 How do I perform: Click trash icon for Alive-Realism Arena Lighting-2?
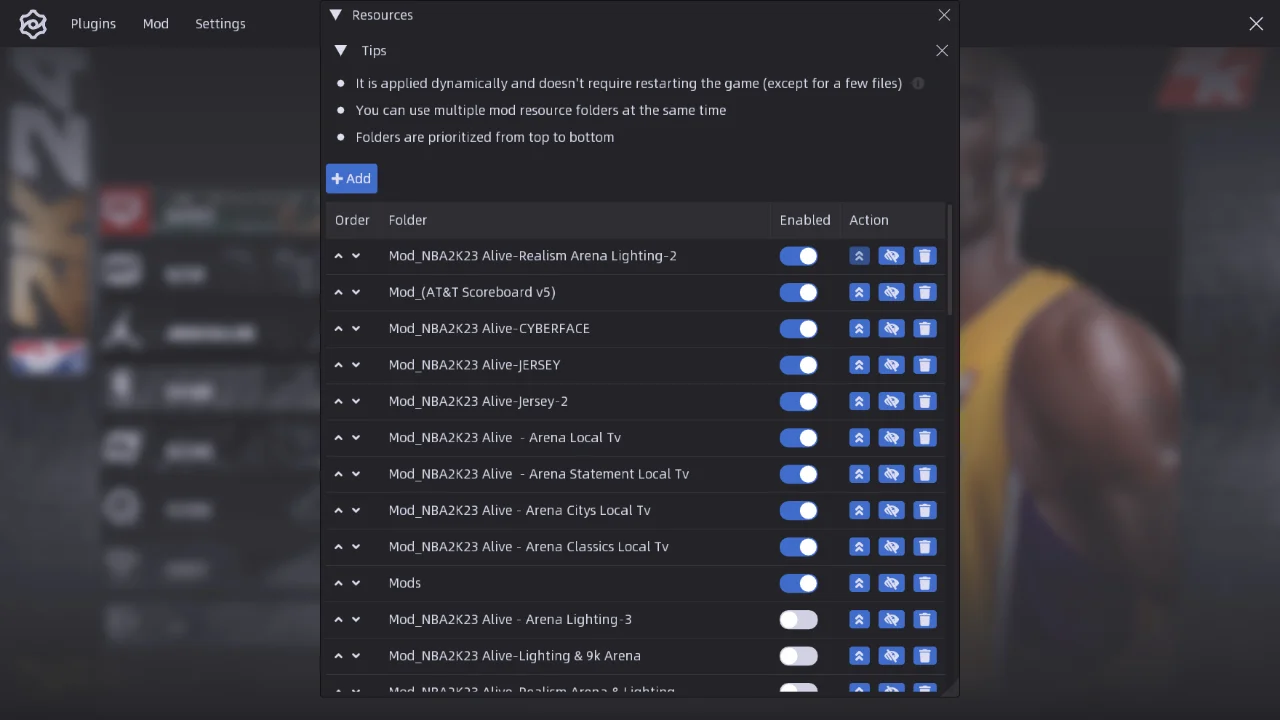click(x=925, y=256)
